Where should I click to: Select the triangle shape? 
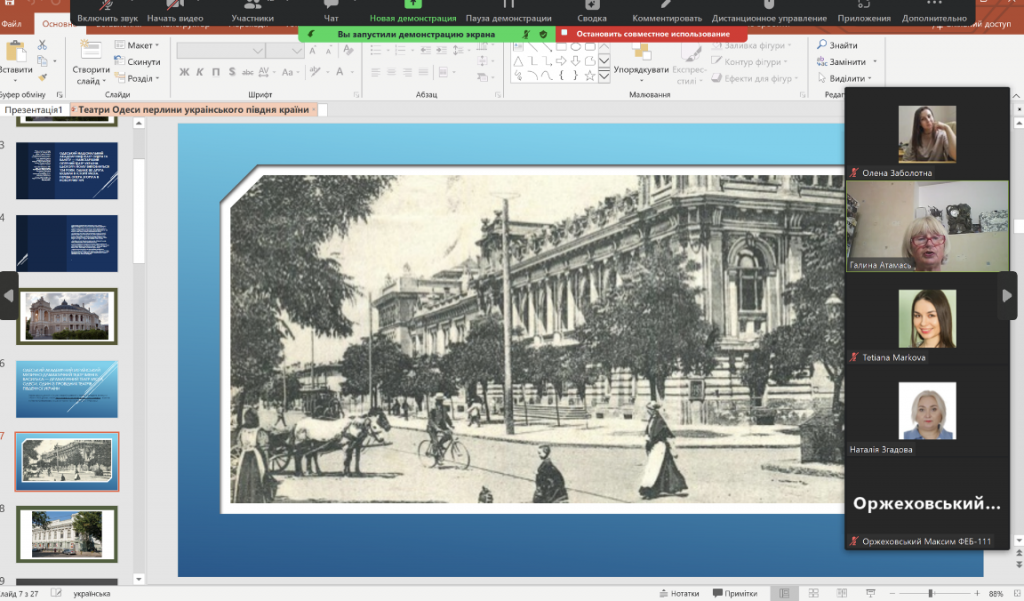point(518,61)
